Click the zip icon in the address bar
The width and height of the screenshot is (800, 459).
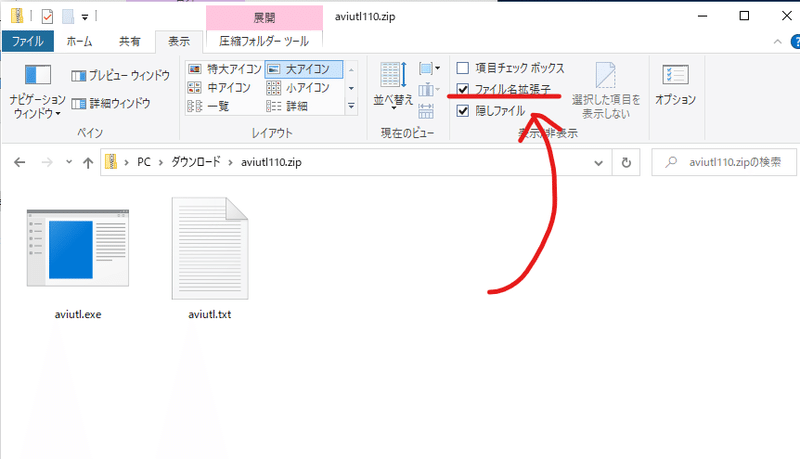click(111, 162)
